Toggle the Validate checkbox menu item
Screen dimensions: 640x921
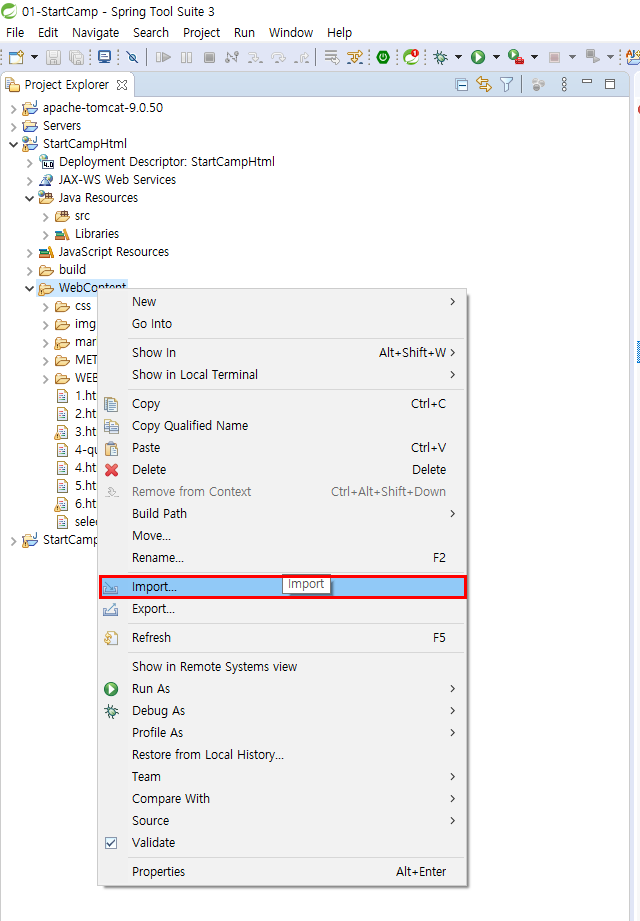283,843
